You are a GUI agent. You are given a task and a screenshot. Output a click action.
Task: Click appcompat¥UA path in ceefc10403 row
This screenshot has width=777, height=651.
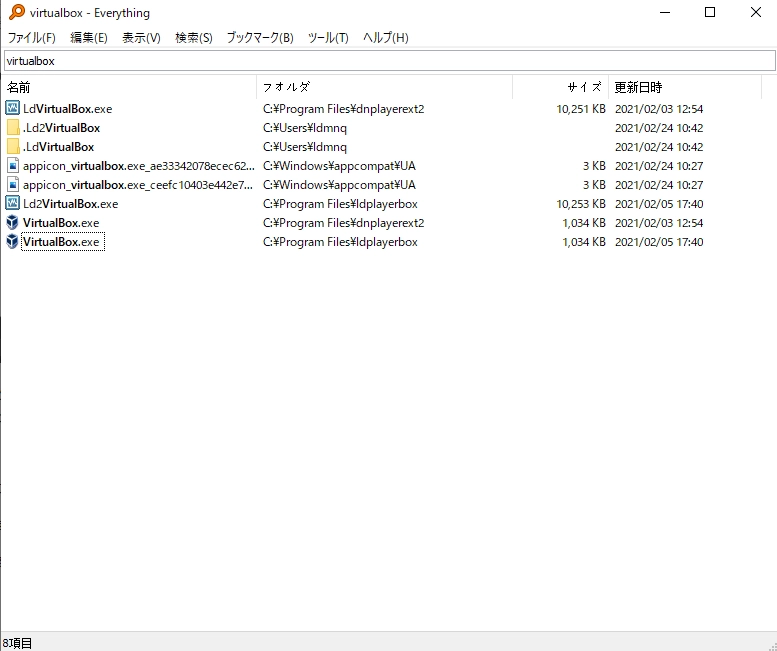click(x=339, y=184)
